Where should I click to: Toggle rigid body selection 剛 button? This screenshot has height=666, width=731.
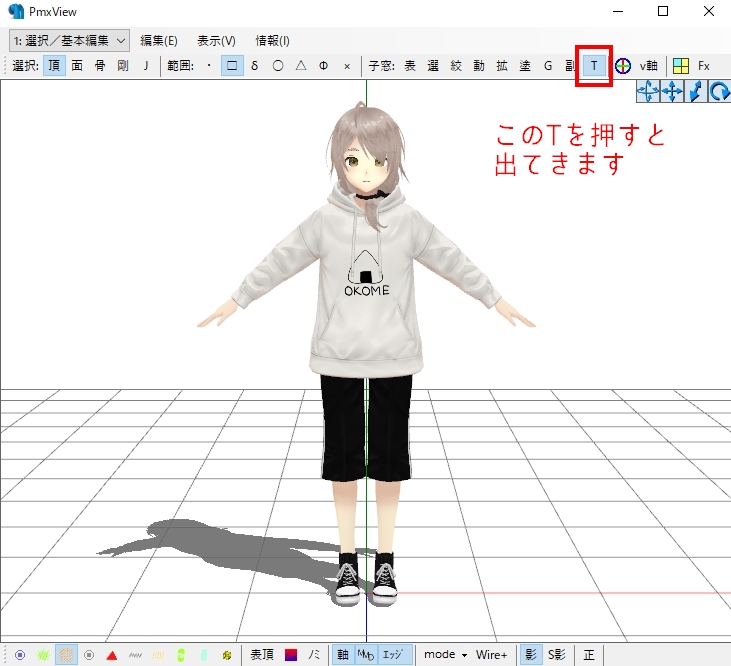(x=123, y=66)
